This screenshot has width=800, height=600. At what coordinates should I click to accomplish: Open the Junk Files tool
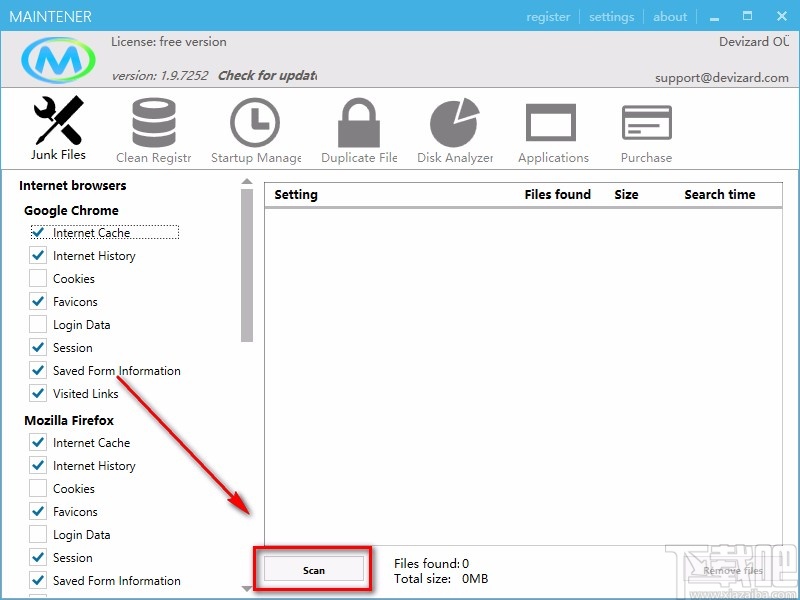(58, 128)
